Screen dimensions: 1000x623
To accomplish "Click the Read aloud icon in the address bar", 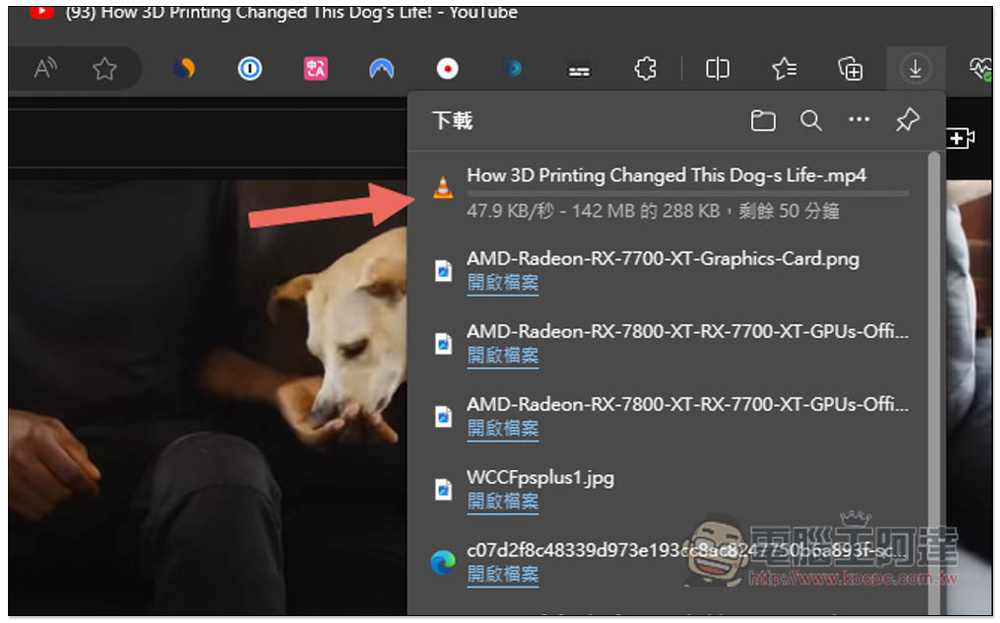I will (x=46, y=68).
